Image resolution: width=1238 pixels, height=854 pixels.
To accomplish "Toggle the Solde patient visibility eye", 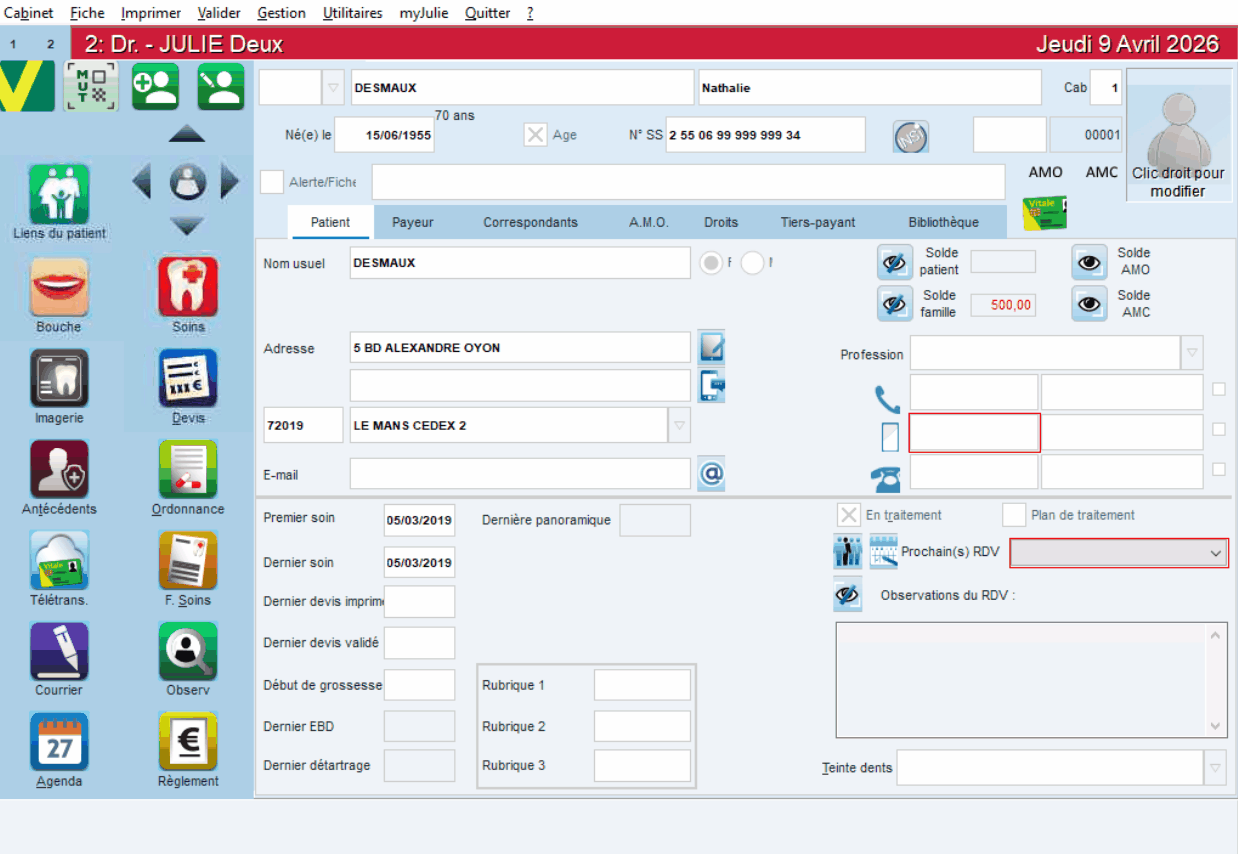I will pos(894,262).
